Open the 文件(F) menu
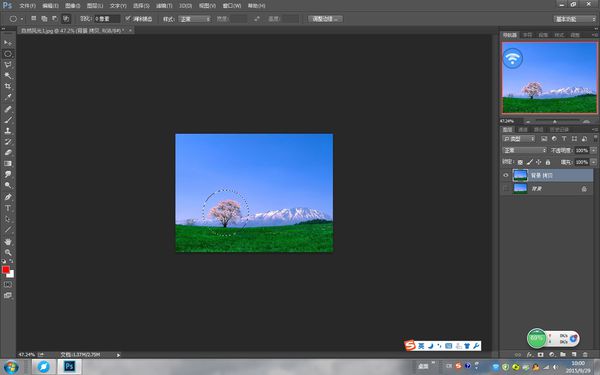600x375 pixels. 27,6
